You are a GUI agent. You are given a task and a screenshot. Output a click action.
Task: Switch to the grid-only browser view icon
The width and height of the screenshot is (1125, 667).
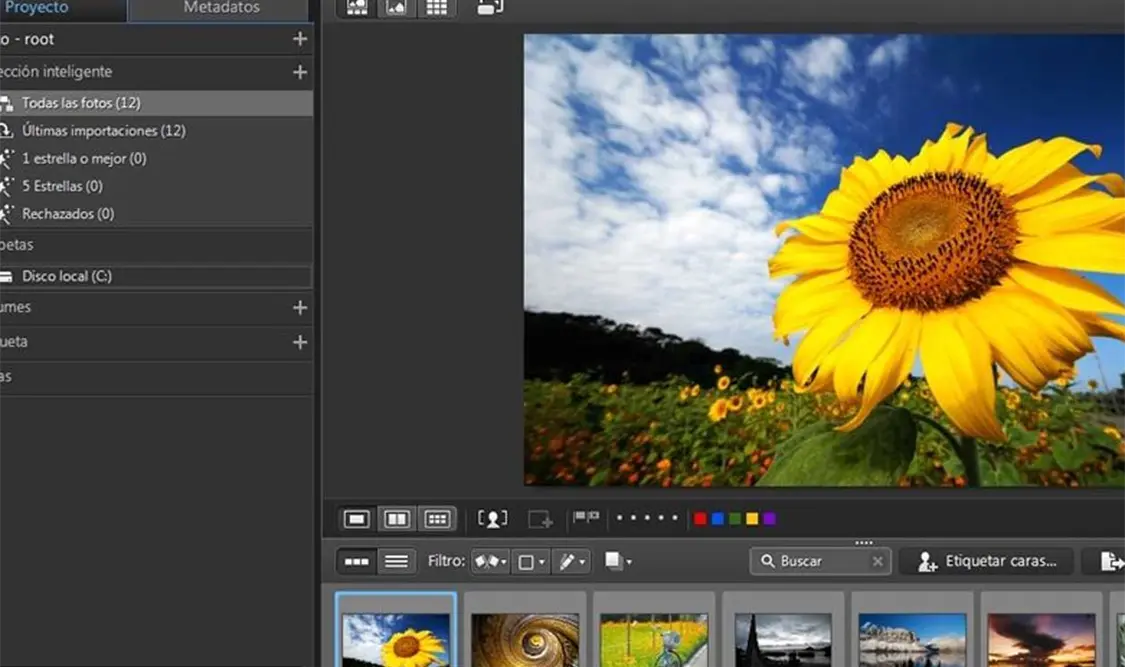pos(436,8)
